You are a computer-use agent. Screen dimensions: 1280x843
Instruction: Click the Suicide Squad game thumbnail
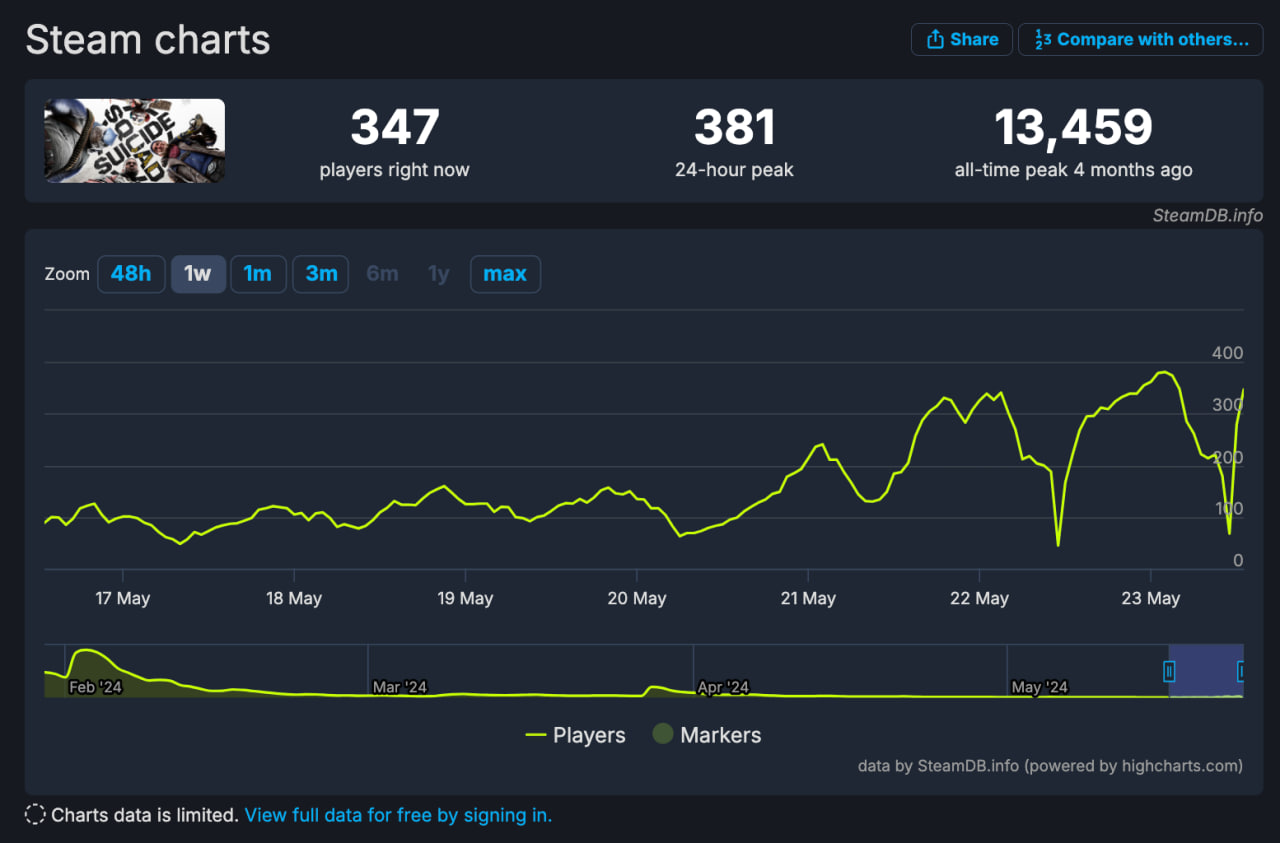(134, 140)
